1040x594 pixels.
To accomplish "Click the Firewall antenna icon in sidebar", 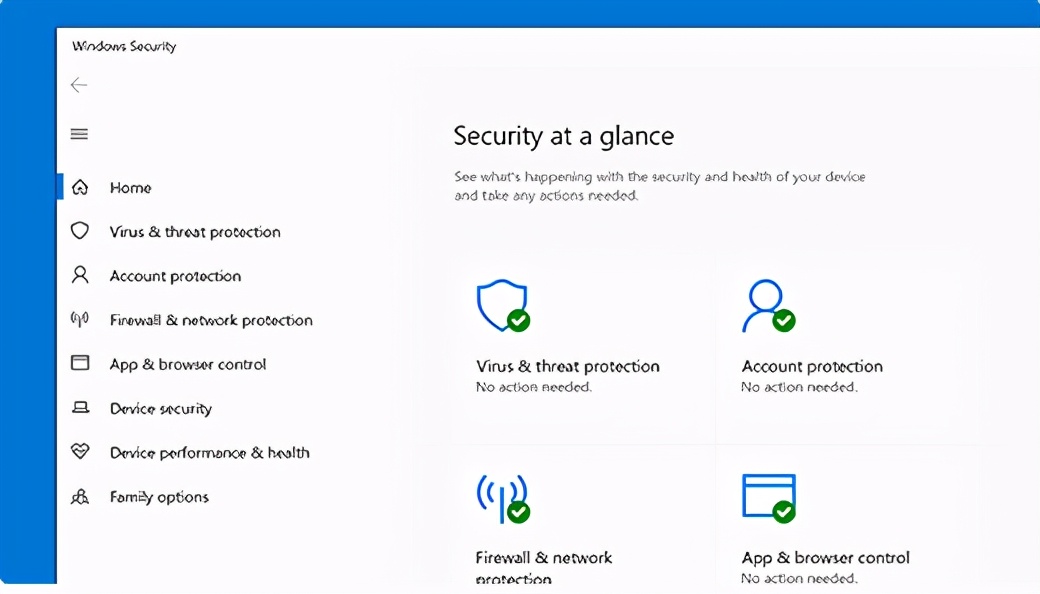I will (80, 320).
